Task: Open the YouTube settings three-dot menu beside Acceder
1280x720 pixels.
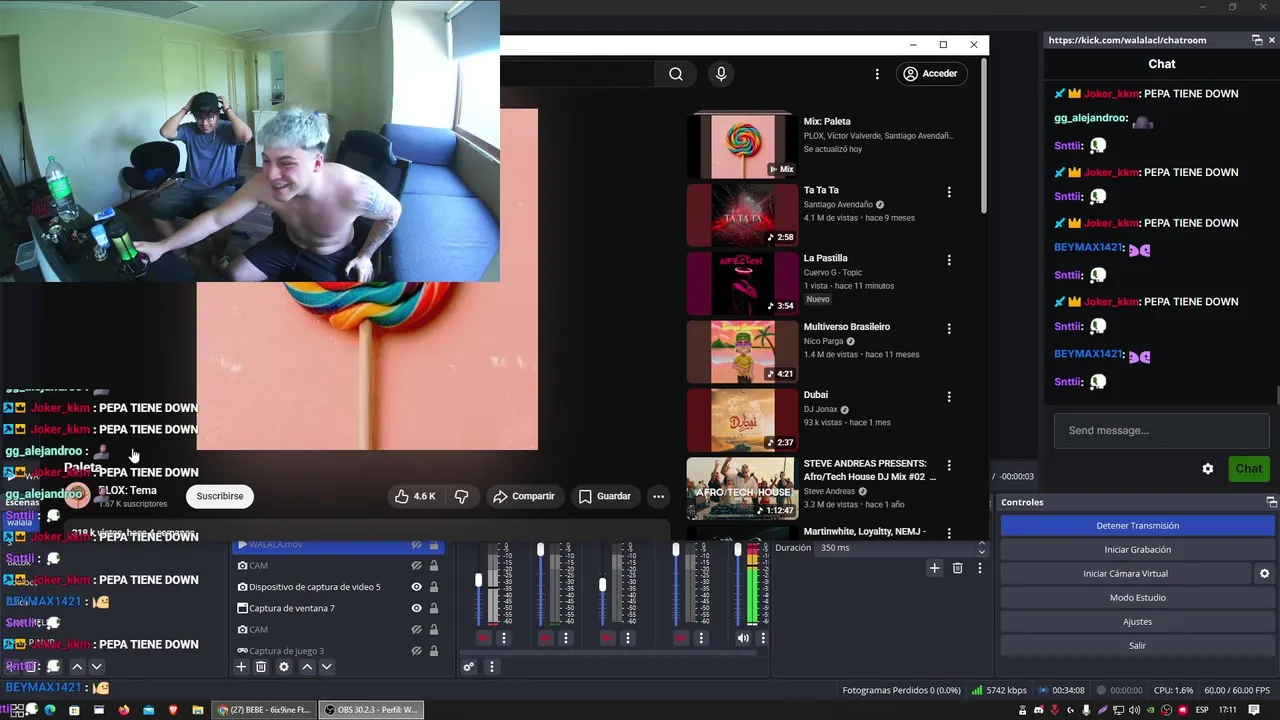Action: [x=877, y=74]
